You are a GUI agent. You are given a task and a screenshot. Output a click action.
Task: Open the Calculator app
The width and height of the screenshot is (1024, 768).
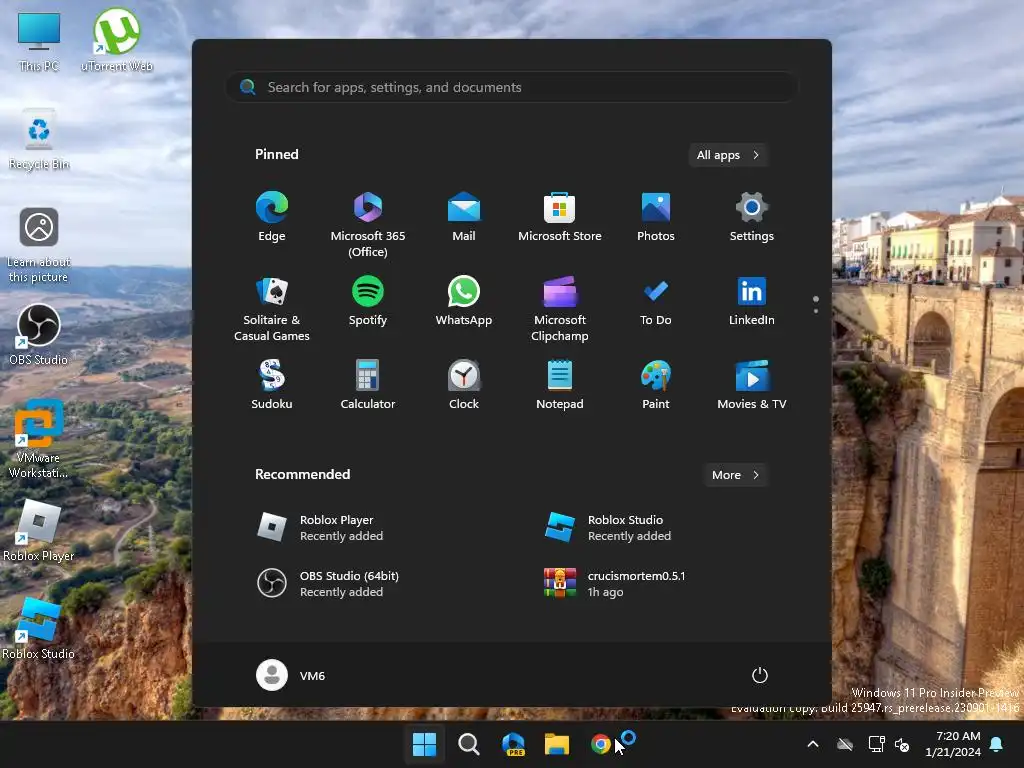pyautogui.click(x=368, y=385)
